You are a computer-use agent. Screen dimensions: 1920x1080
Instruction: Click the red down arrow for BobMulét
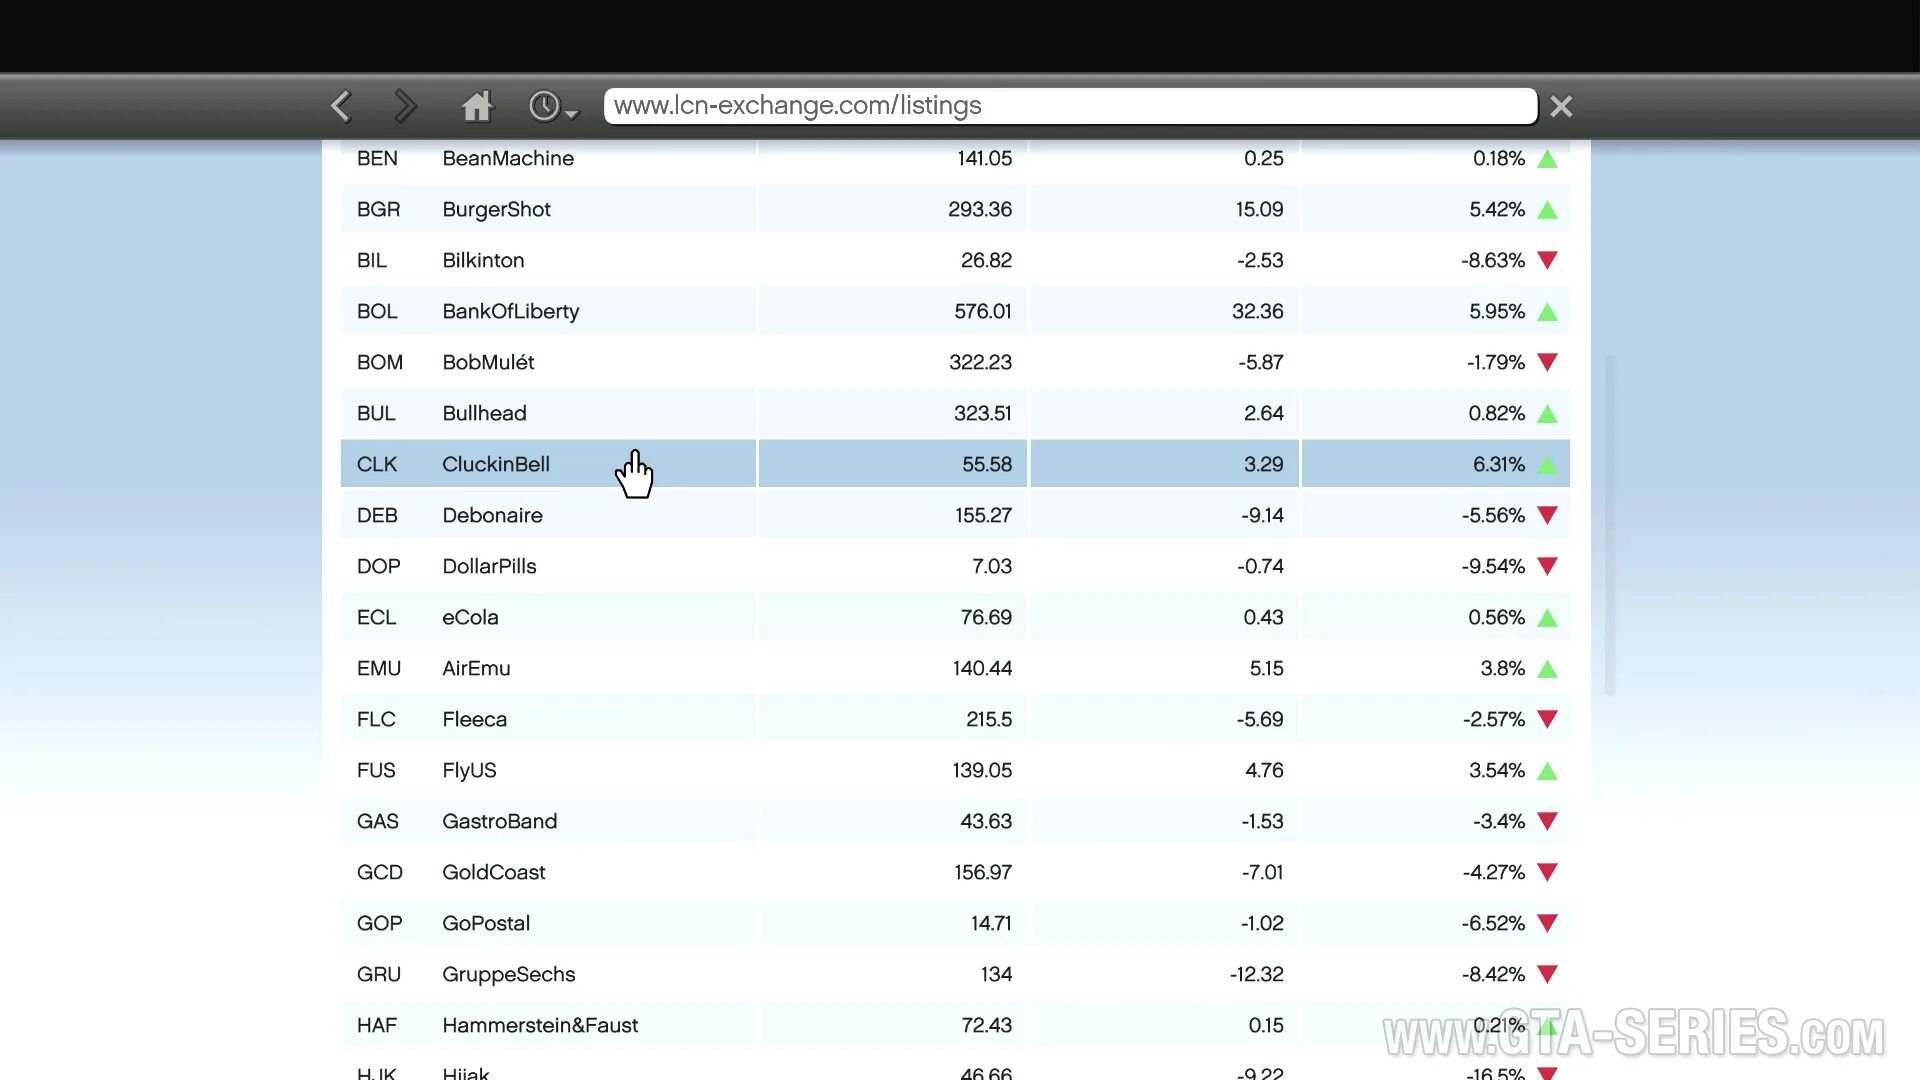1547,362
